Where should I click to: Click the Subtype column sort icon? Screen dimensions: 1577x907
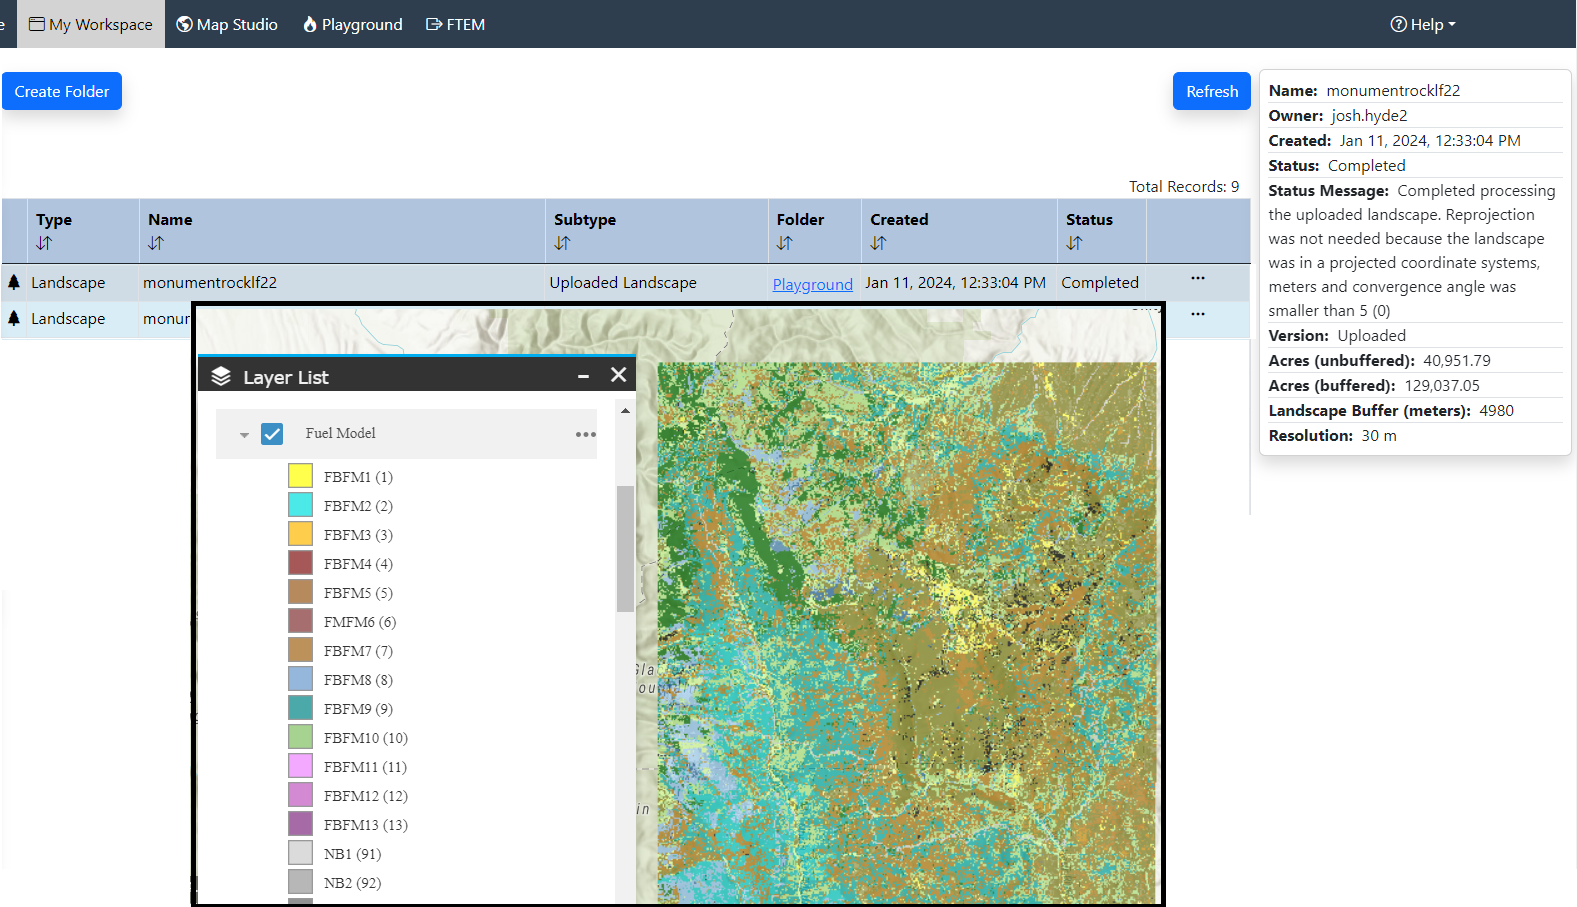click(x=562, y=243)
